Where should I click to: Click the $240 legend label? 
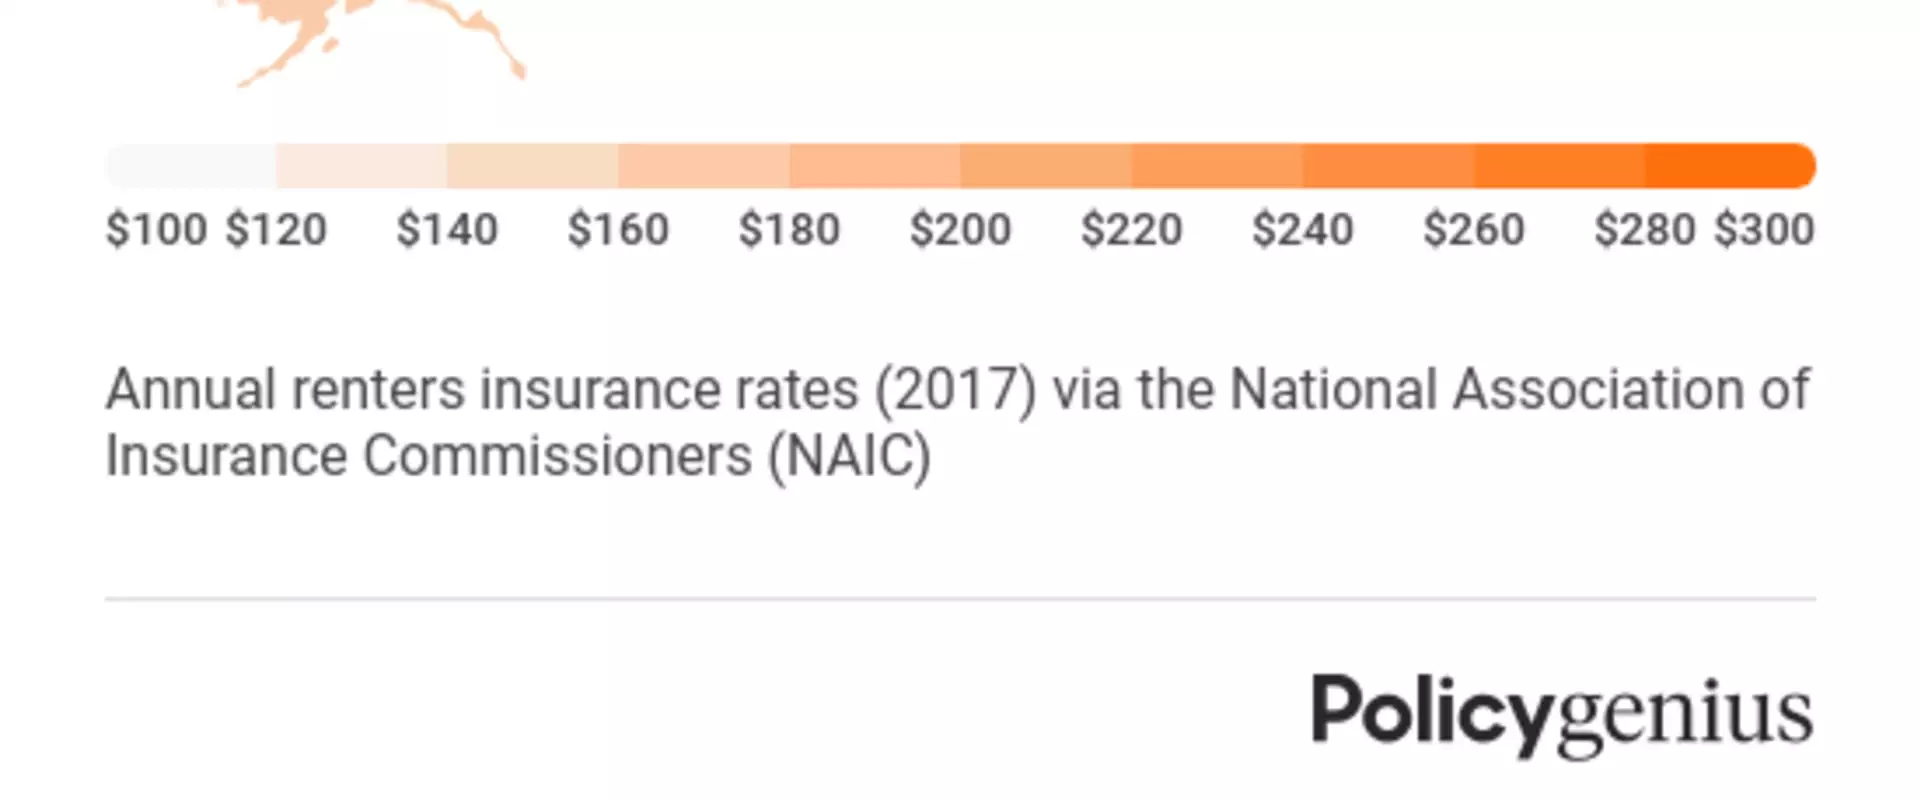1303,230
